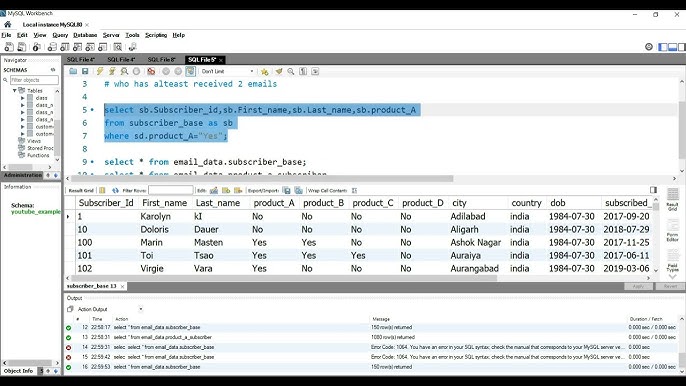
Task: Save the SQL script with floppy icon
Action: 85,71
